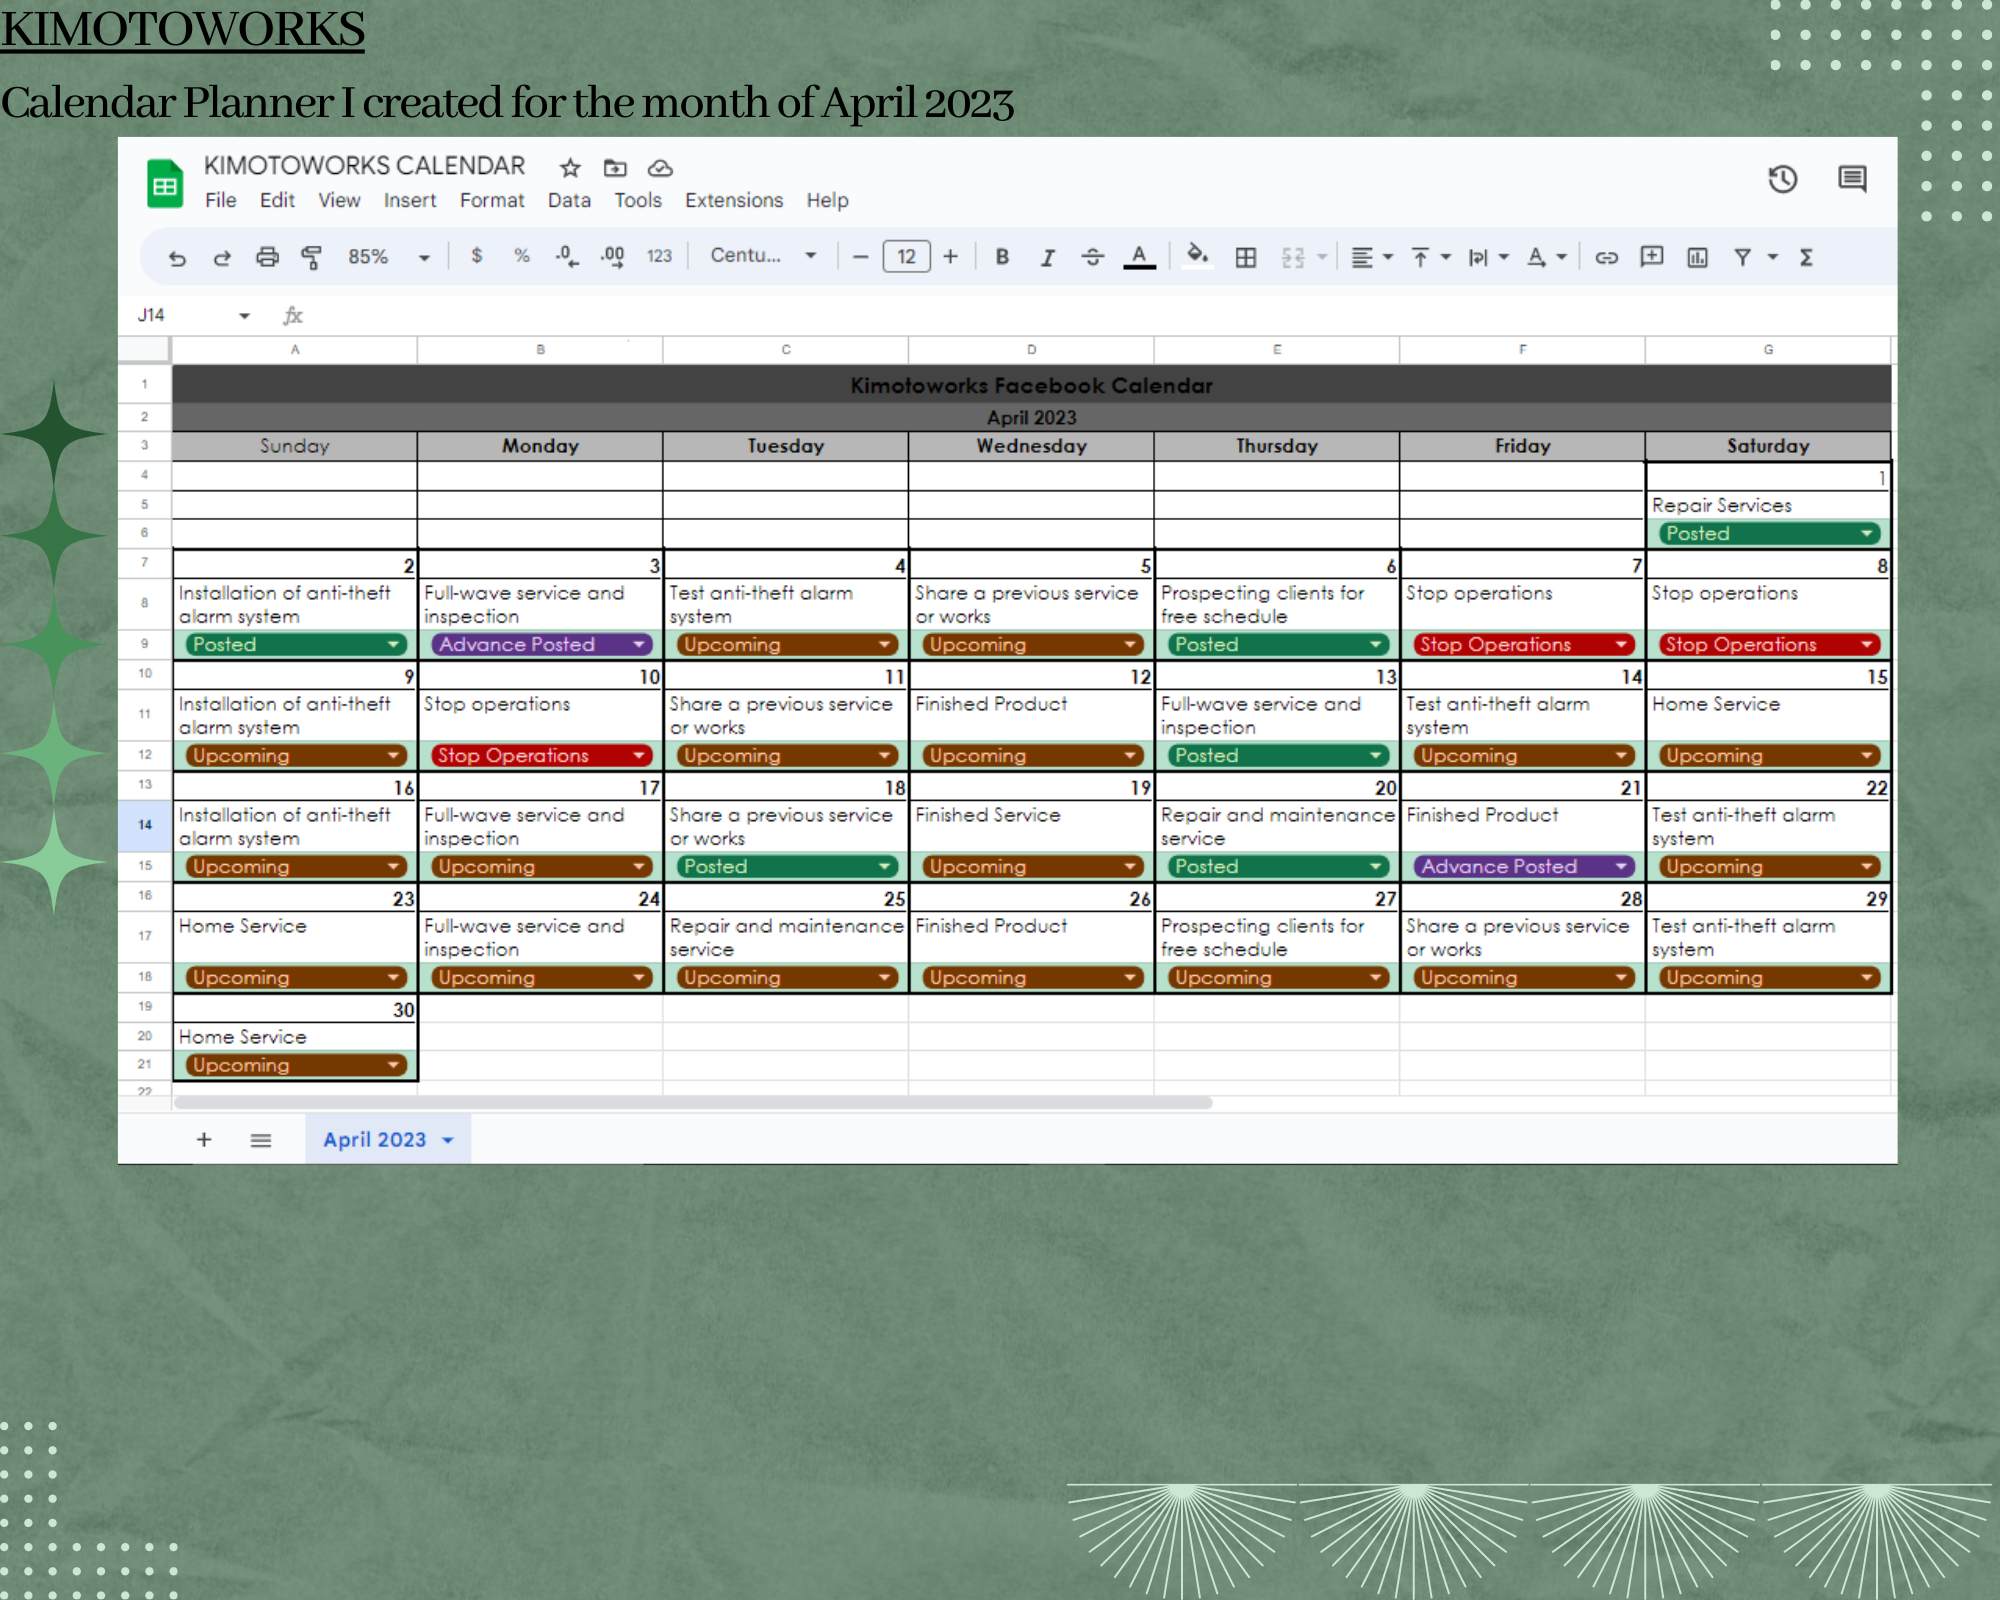
Task: Open the Insert menu
Action: (x=410, y=200)
